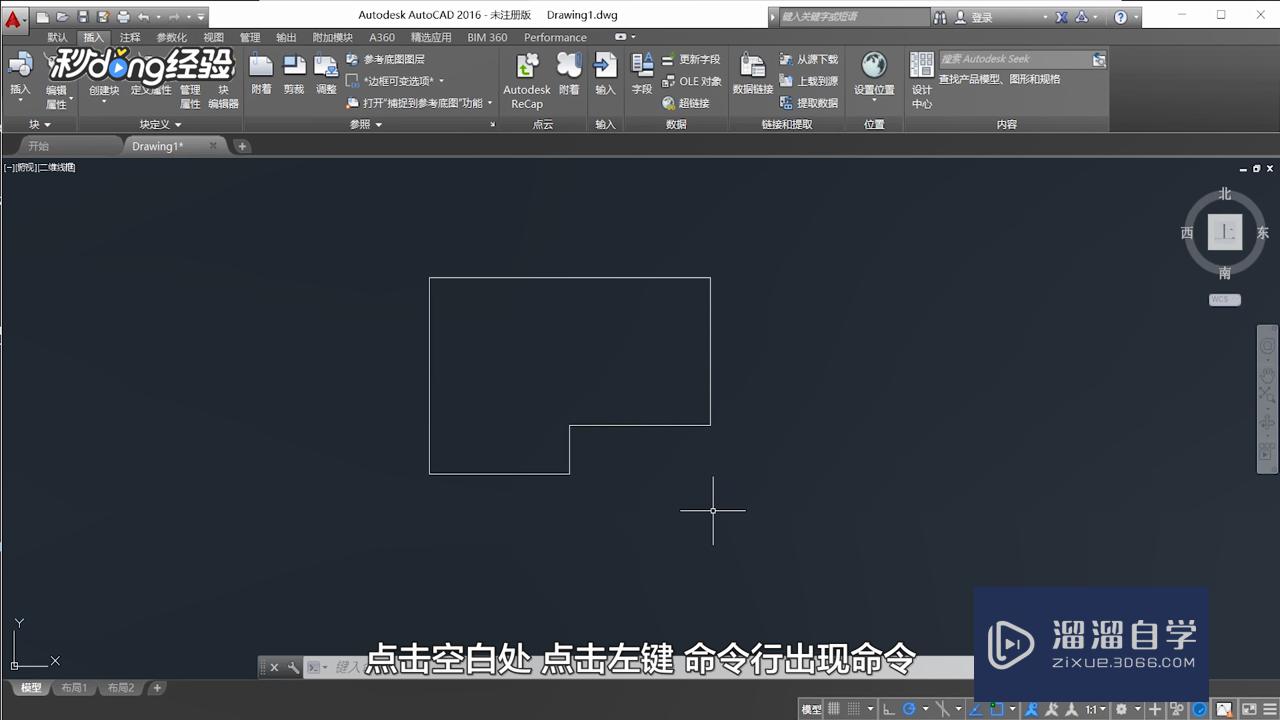Viewport: 1280px width, 720px height.
Task: Open the 1:1 annotation scale dropdown
Action: pos(1092,708)
